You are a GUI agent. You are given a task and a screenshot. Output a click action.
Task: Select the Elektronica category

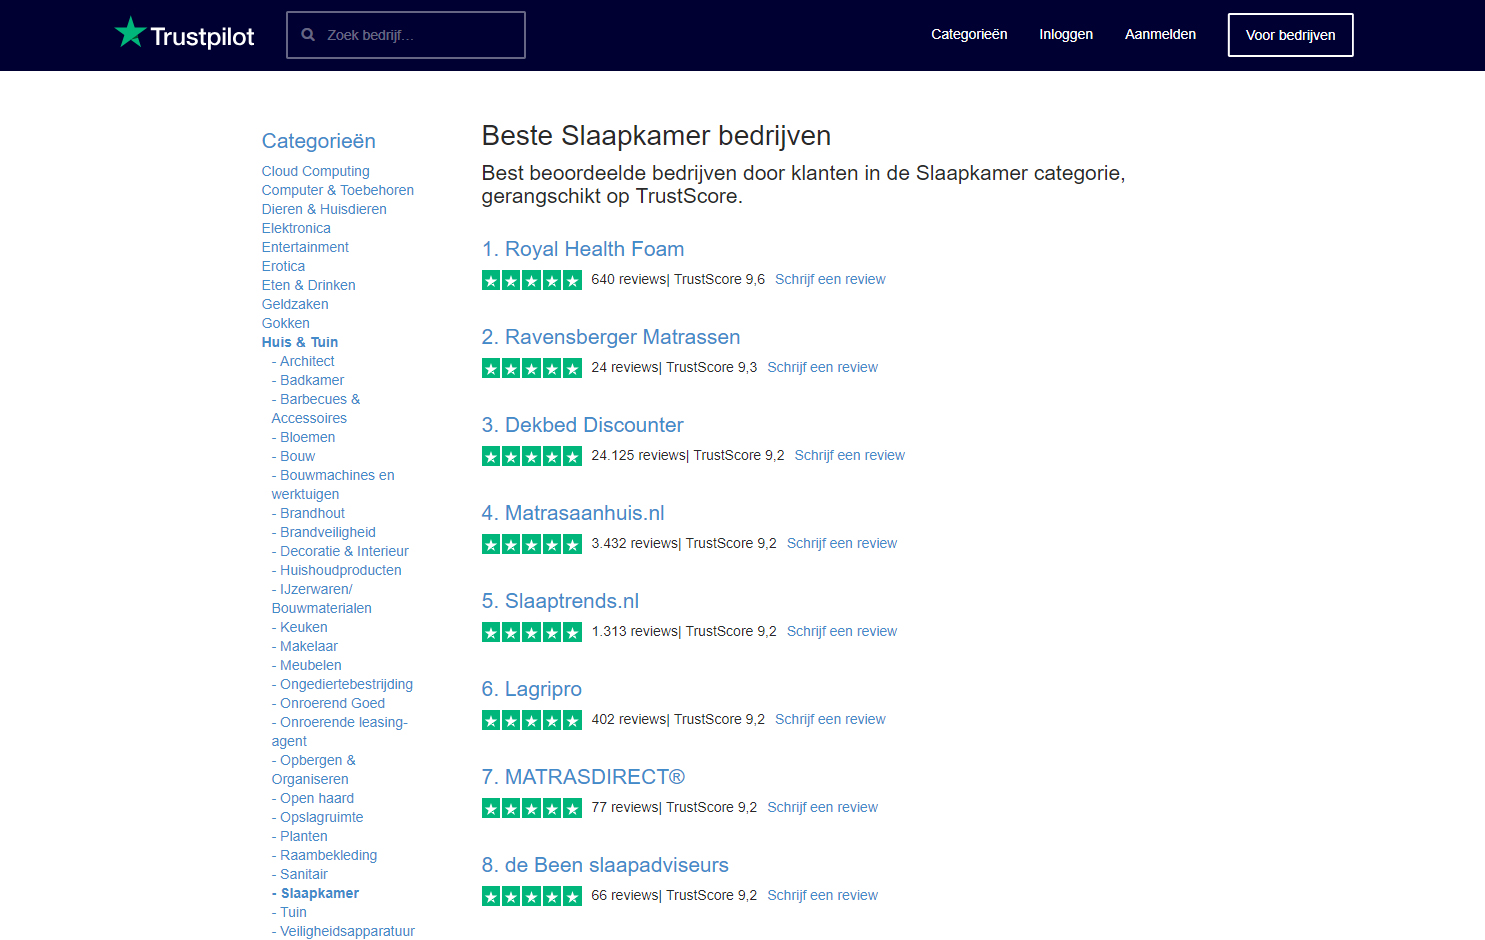[296, 228]
